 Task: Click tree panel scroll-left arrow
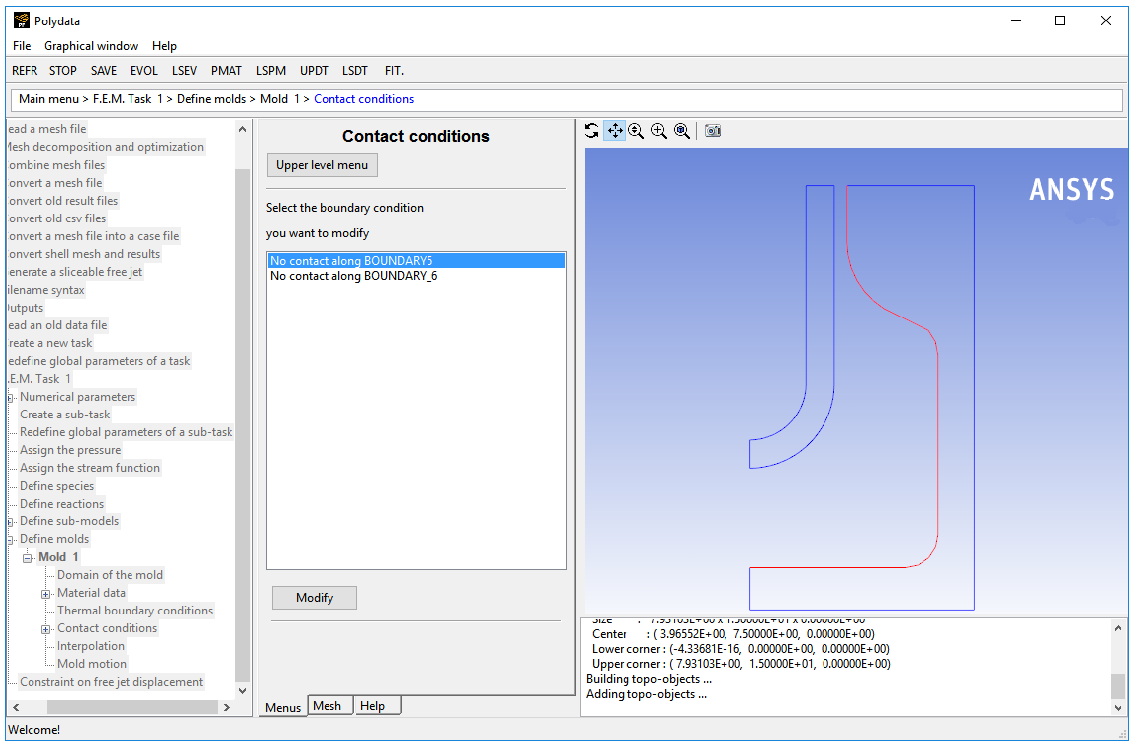click(x=16, y=707)
